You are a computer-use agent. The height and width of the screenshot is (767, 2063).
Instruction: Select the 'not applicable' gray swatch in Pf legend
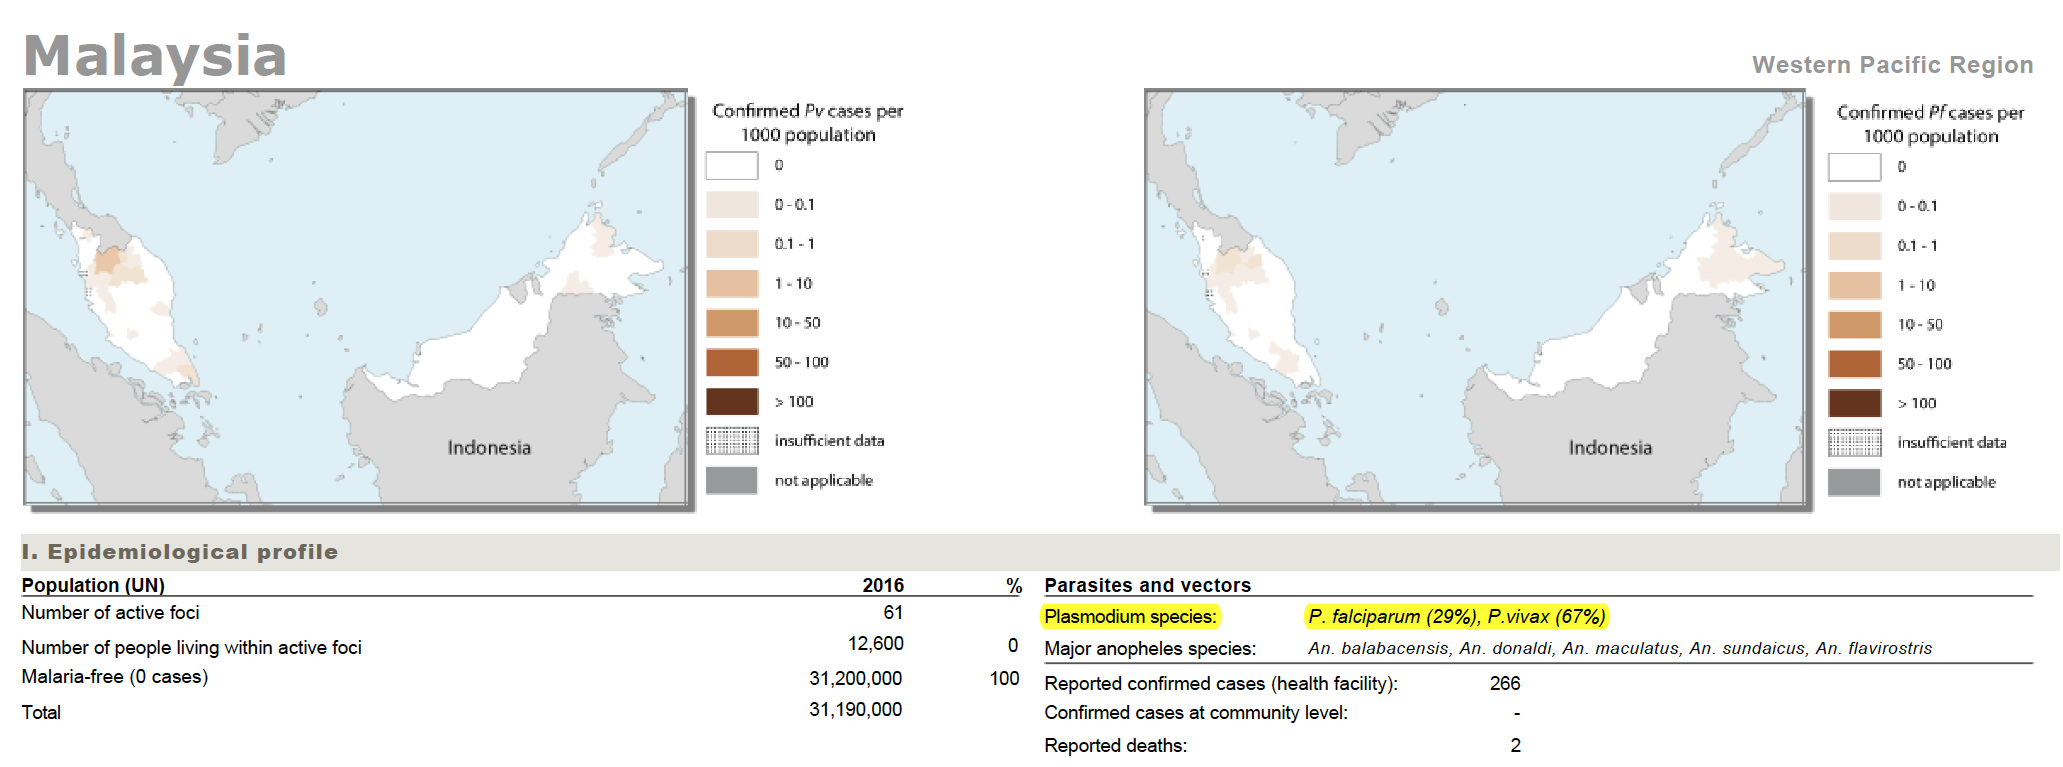[x=1854, y=482]
